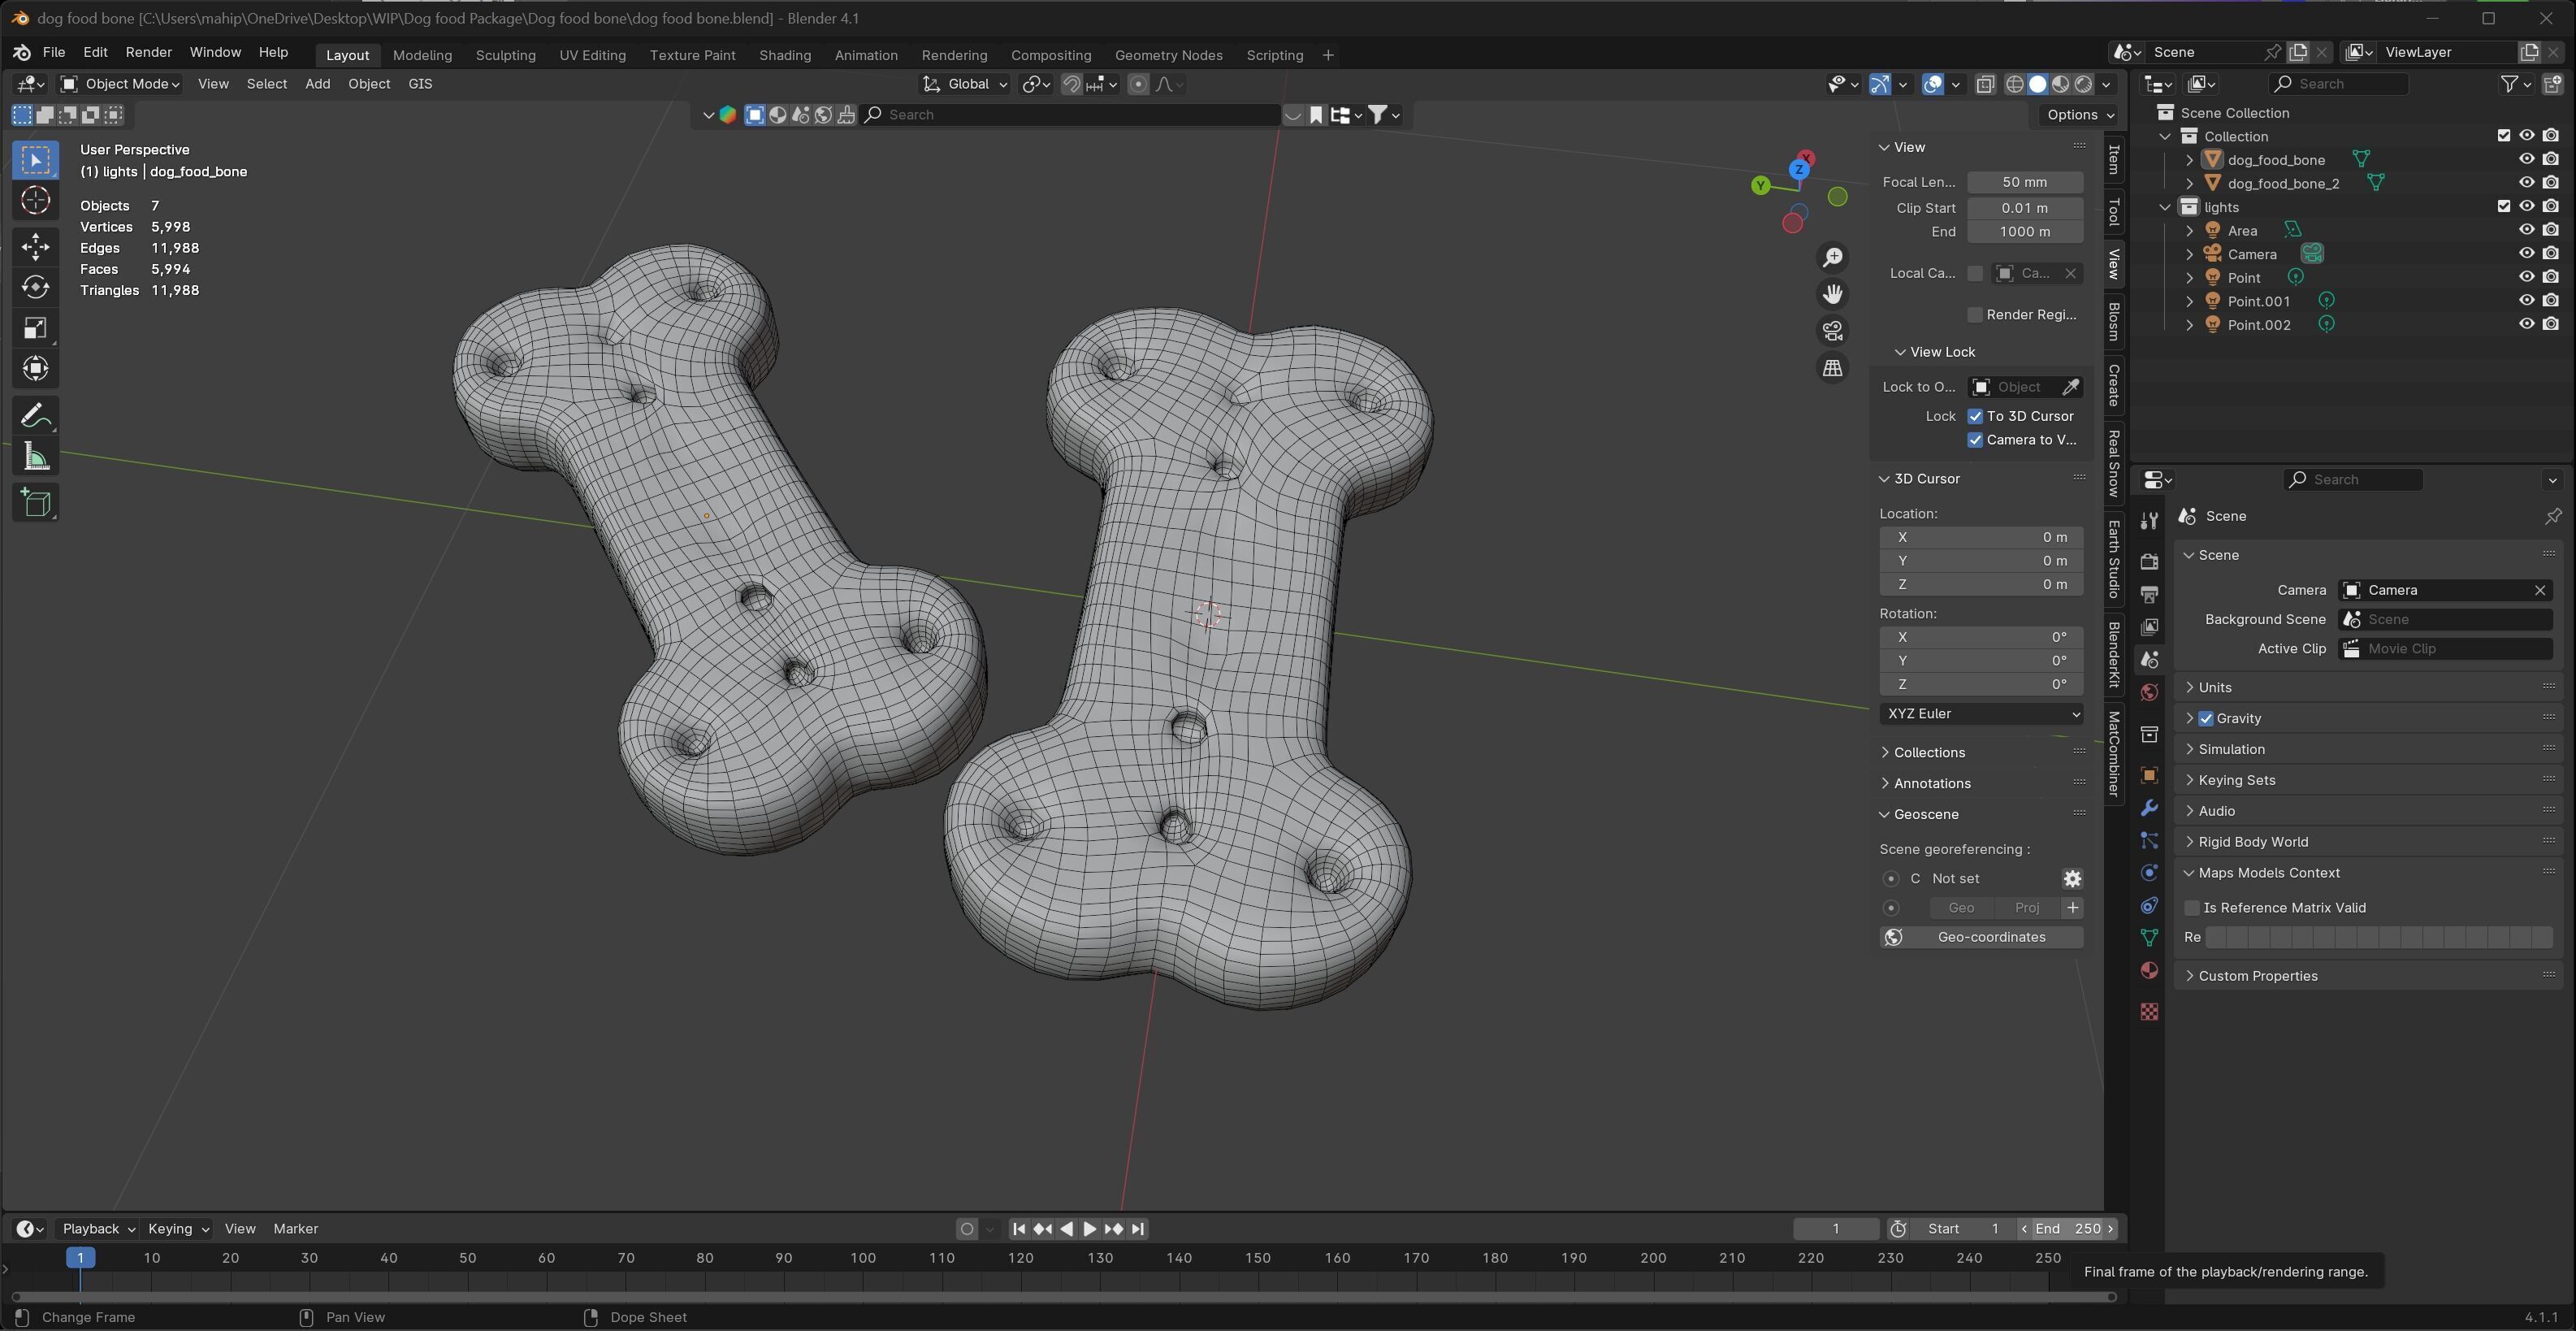This screenshot has width=2576, height=1331.
Task: Jump to the timeline end frame
Action: [x=1138, y=1229]
